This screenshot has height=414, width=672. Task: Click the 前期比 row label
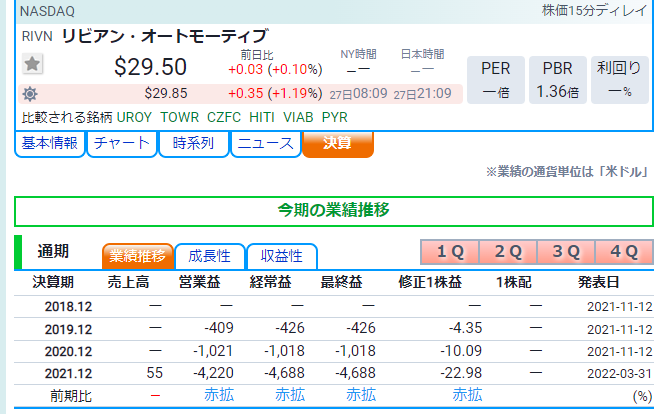[x=71, y=396]
